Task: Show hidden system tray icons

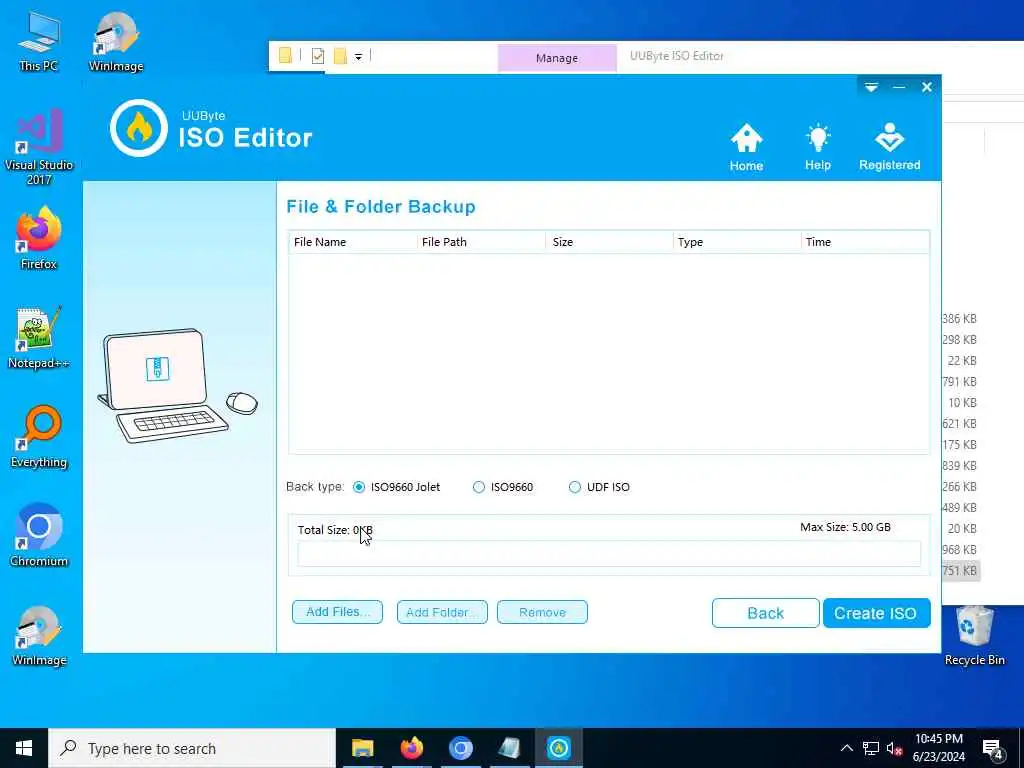Action: point(846,748)
